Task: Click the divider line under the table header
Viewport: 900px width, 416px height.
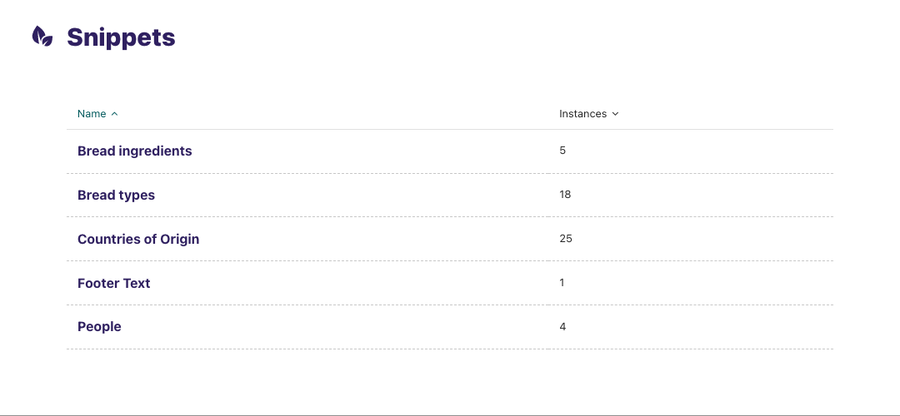Action: (450, 129)
